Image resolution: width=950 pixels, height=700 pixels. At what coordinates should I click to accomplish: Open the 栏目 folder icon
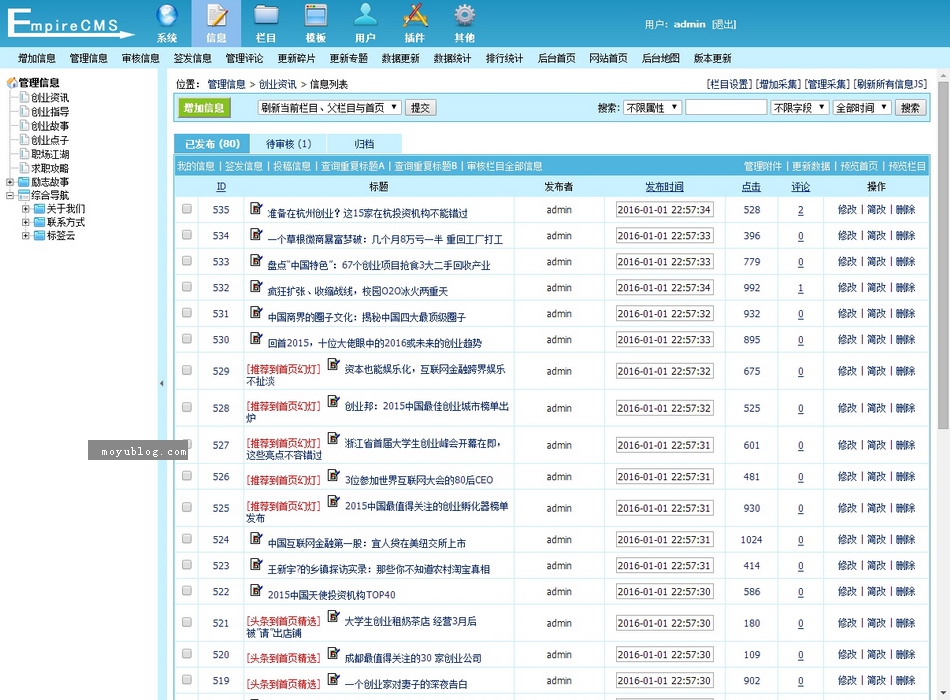tap(266, 16)
